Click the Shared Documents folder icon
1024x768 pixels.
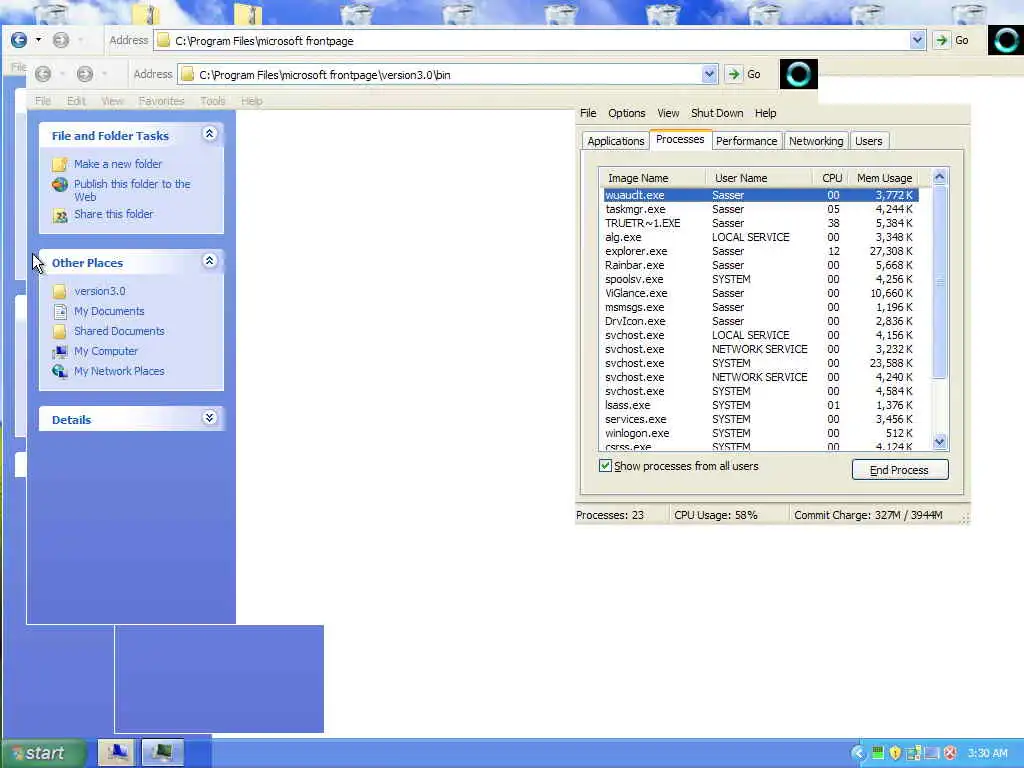pyautogui.click(x=59, y=331)
